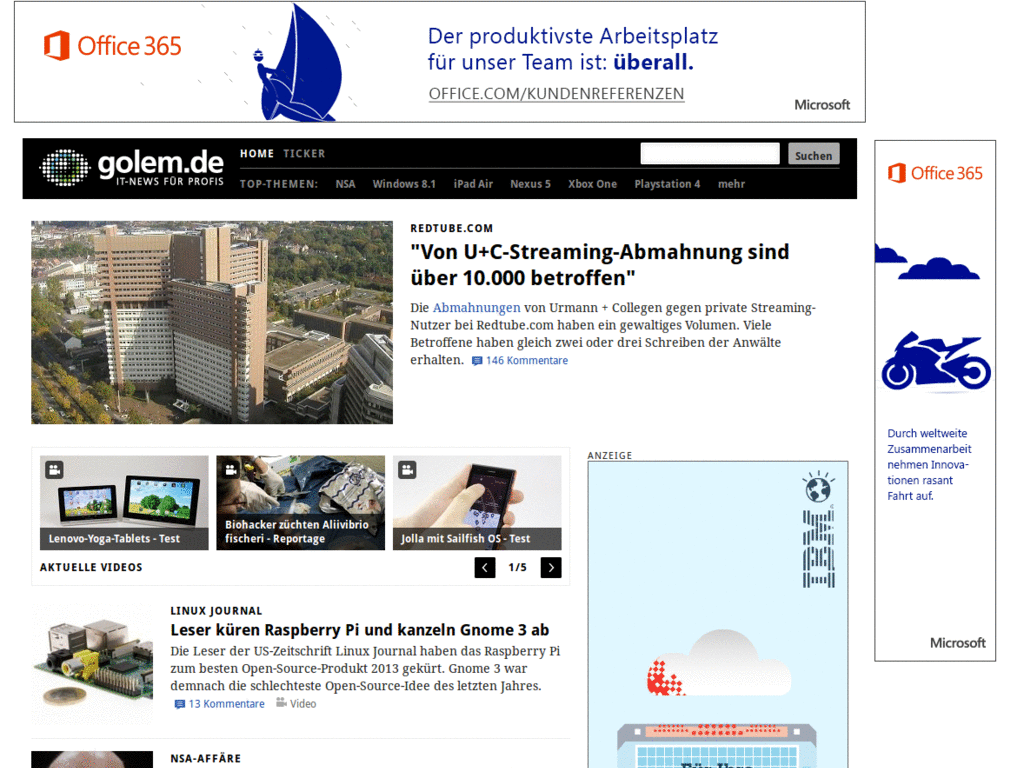
Task: Click Microsoft label in sidebar ad
Action: pos(957,643)
